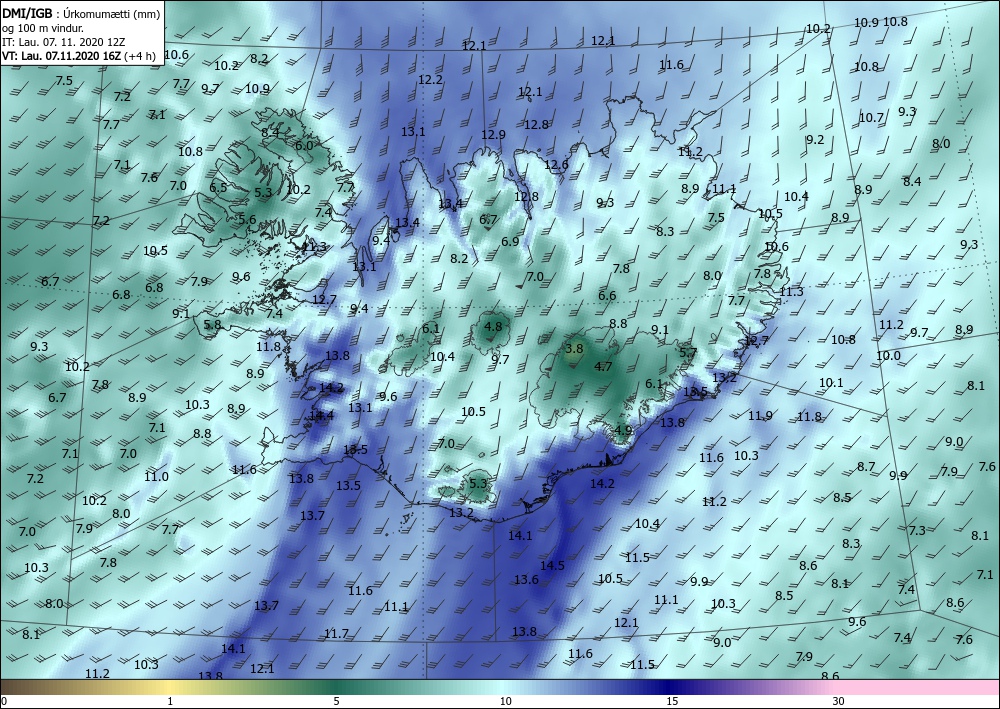Click the 6.5 value in the Westfjords
The image size is (1000, 709).
[218, 187]
